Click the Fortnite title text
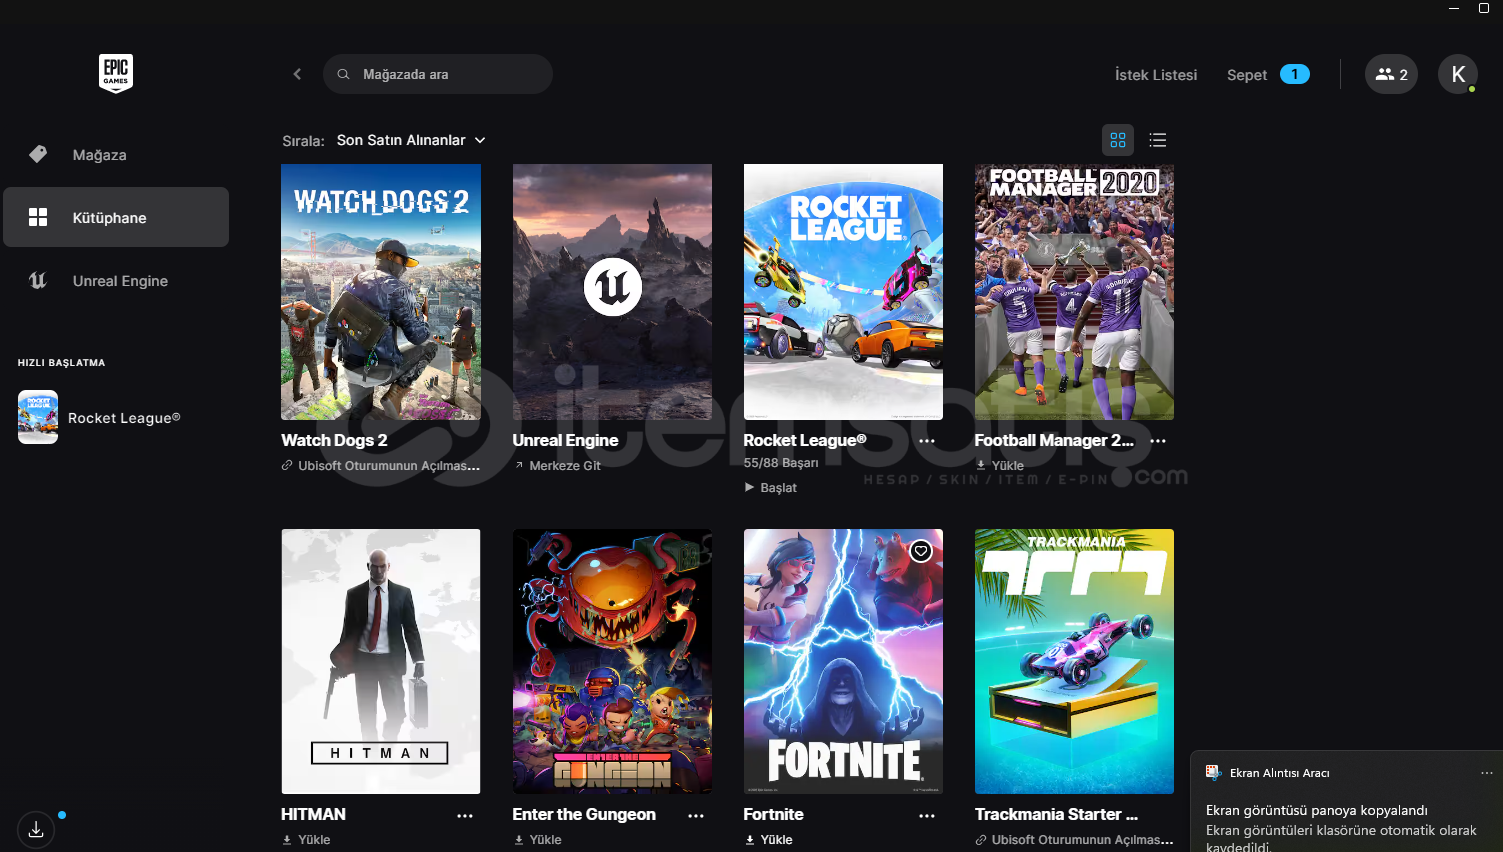This screenshot has width=1503, height=852. tap(773, 815)
